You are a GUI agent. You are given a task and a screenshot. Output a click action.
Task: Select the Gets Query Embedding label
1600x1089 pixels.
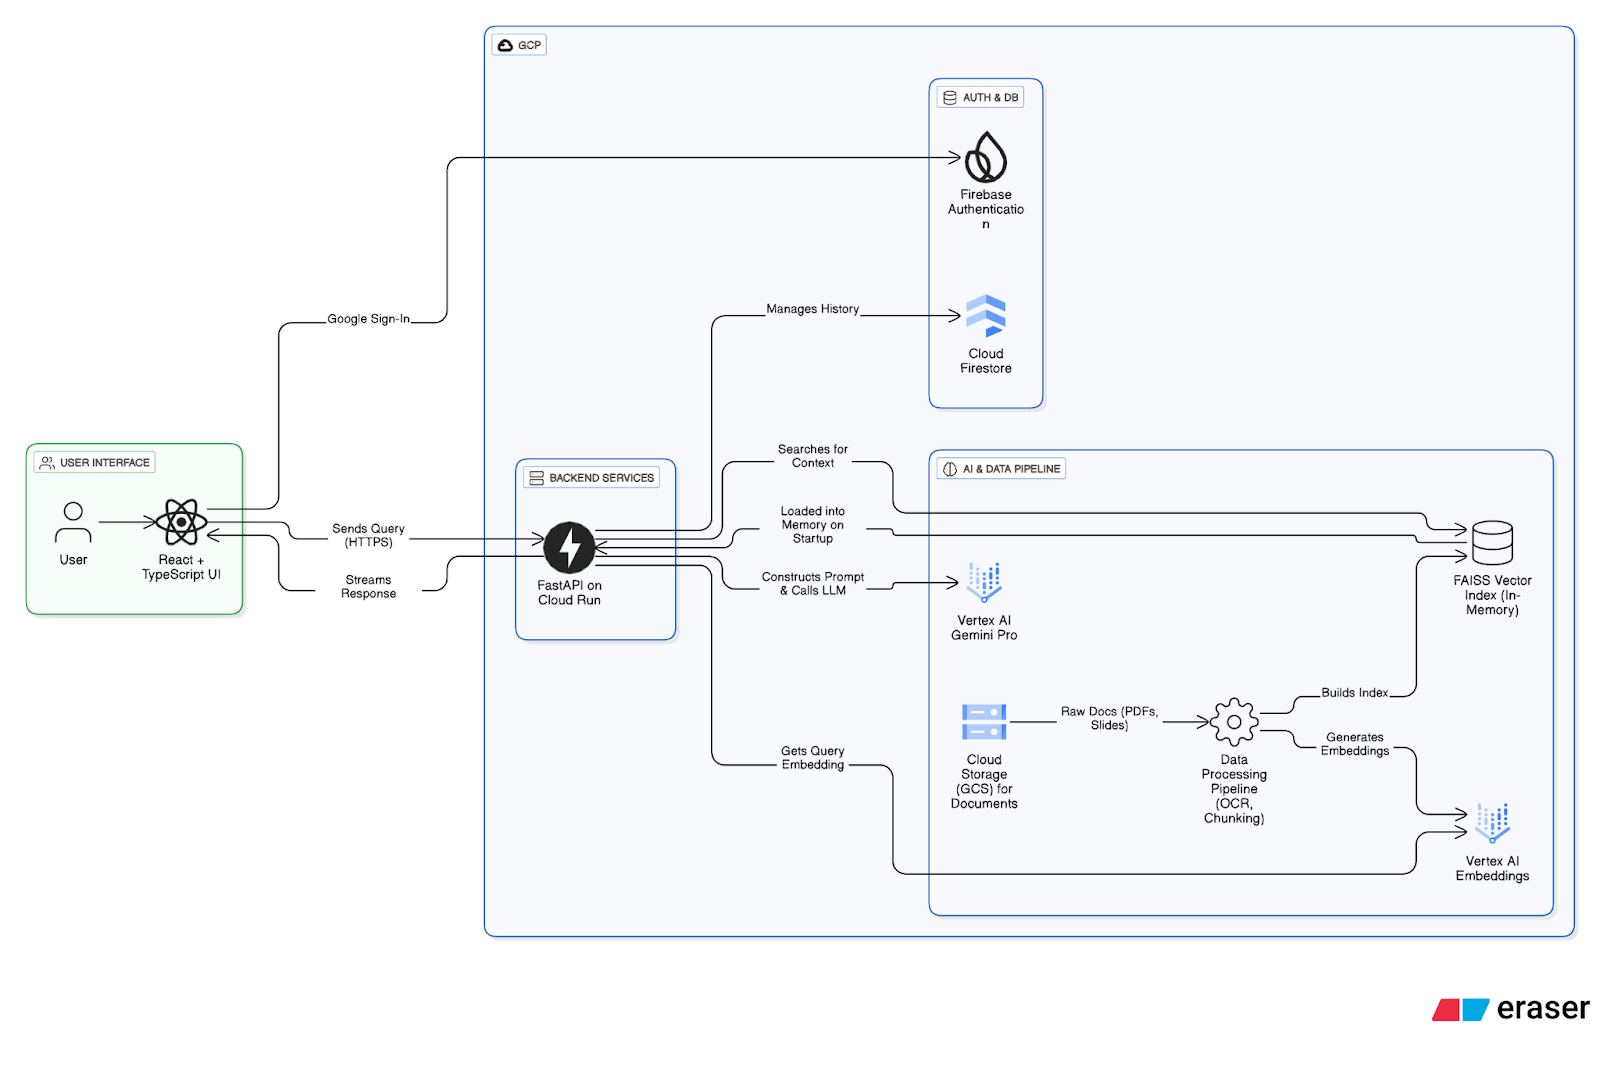click(x=812, y=758)
